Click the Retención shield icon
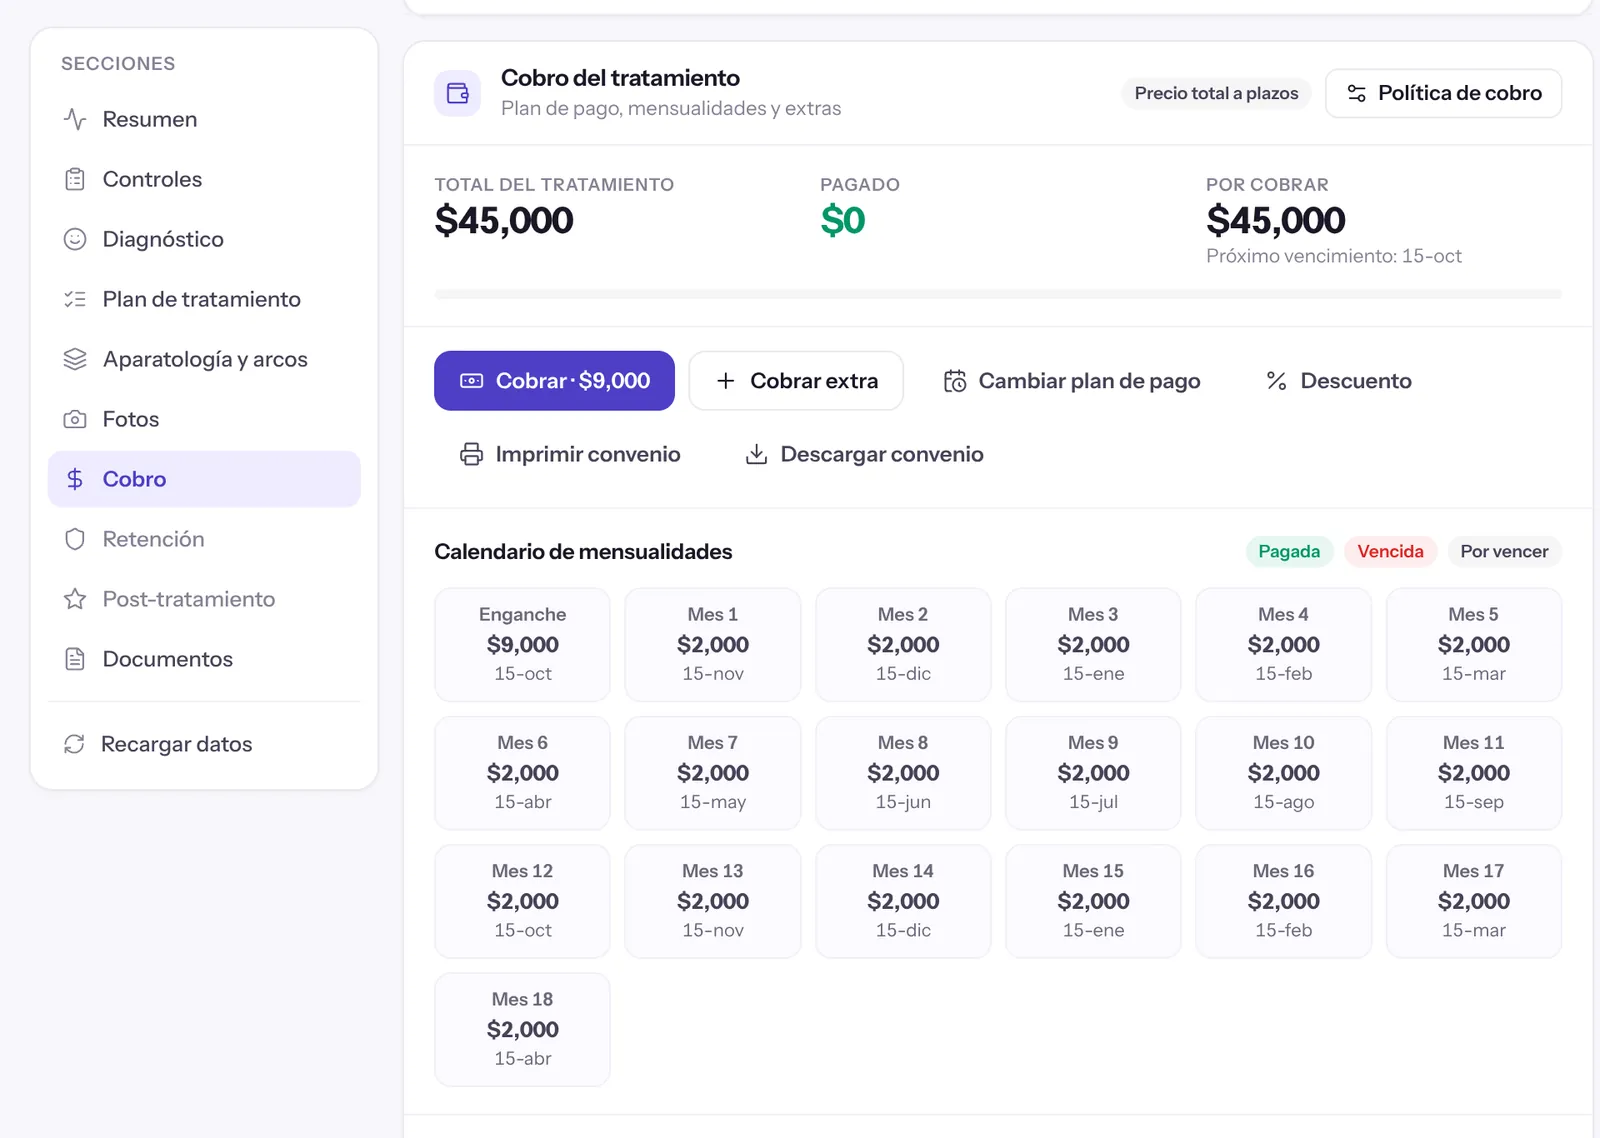This screenshot has width=1600, height=1138. pyautogui.click(x=75, y=539)
